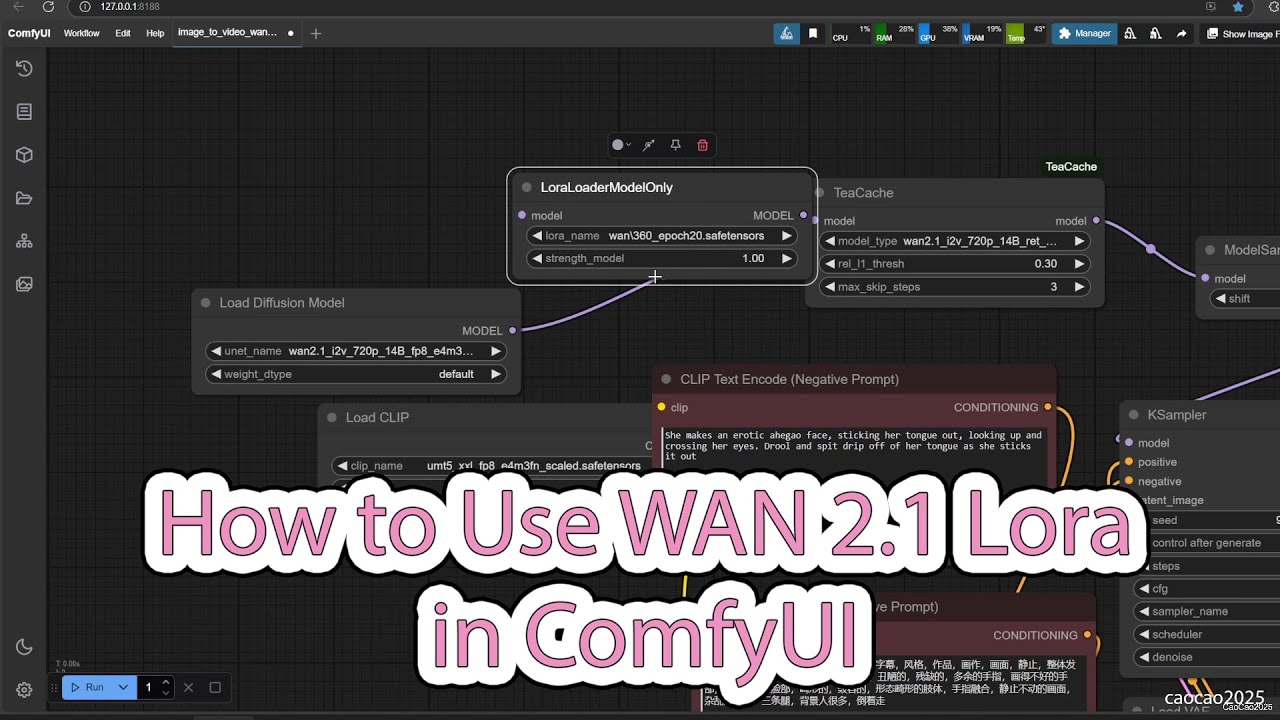Viewport: 1280px width, 720px height.
Task: Click the blue cleanup icon in top bar
Action: pos(787,33)
